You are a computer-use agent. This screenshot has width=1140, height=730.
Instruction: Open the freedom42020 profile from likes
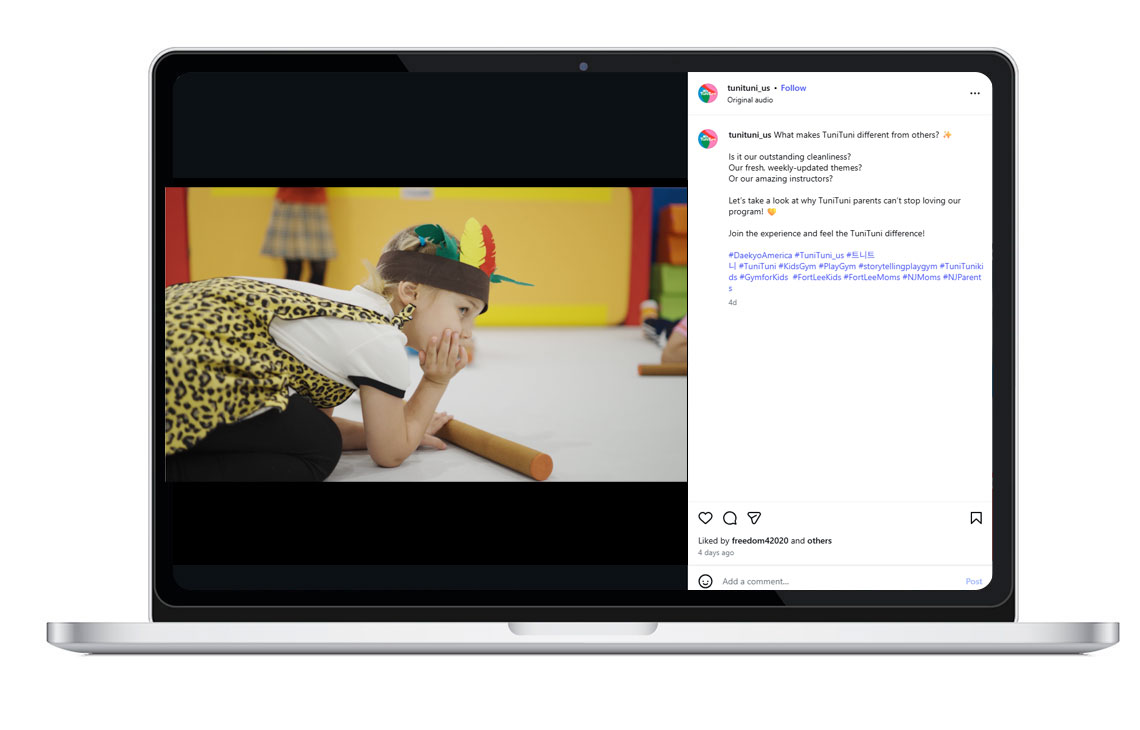point(760,541)
